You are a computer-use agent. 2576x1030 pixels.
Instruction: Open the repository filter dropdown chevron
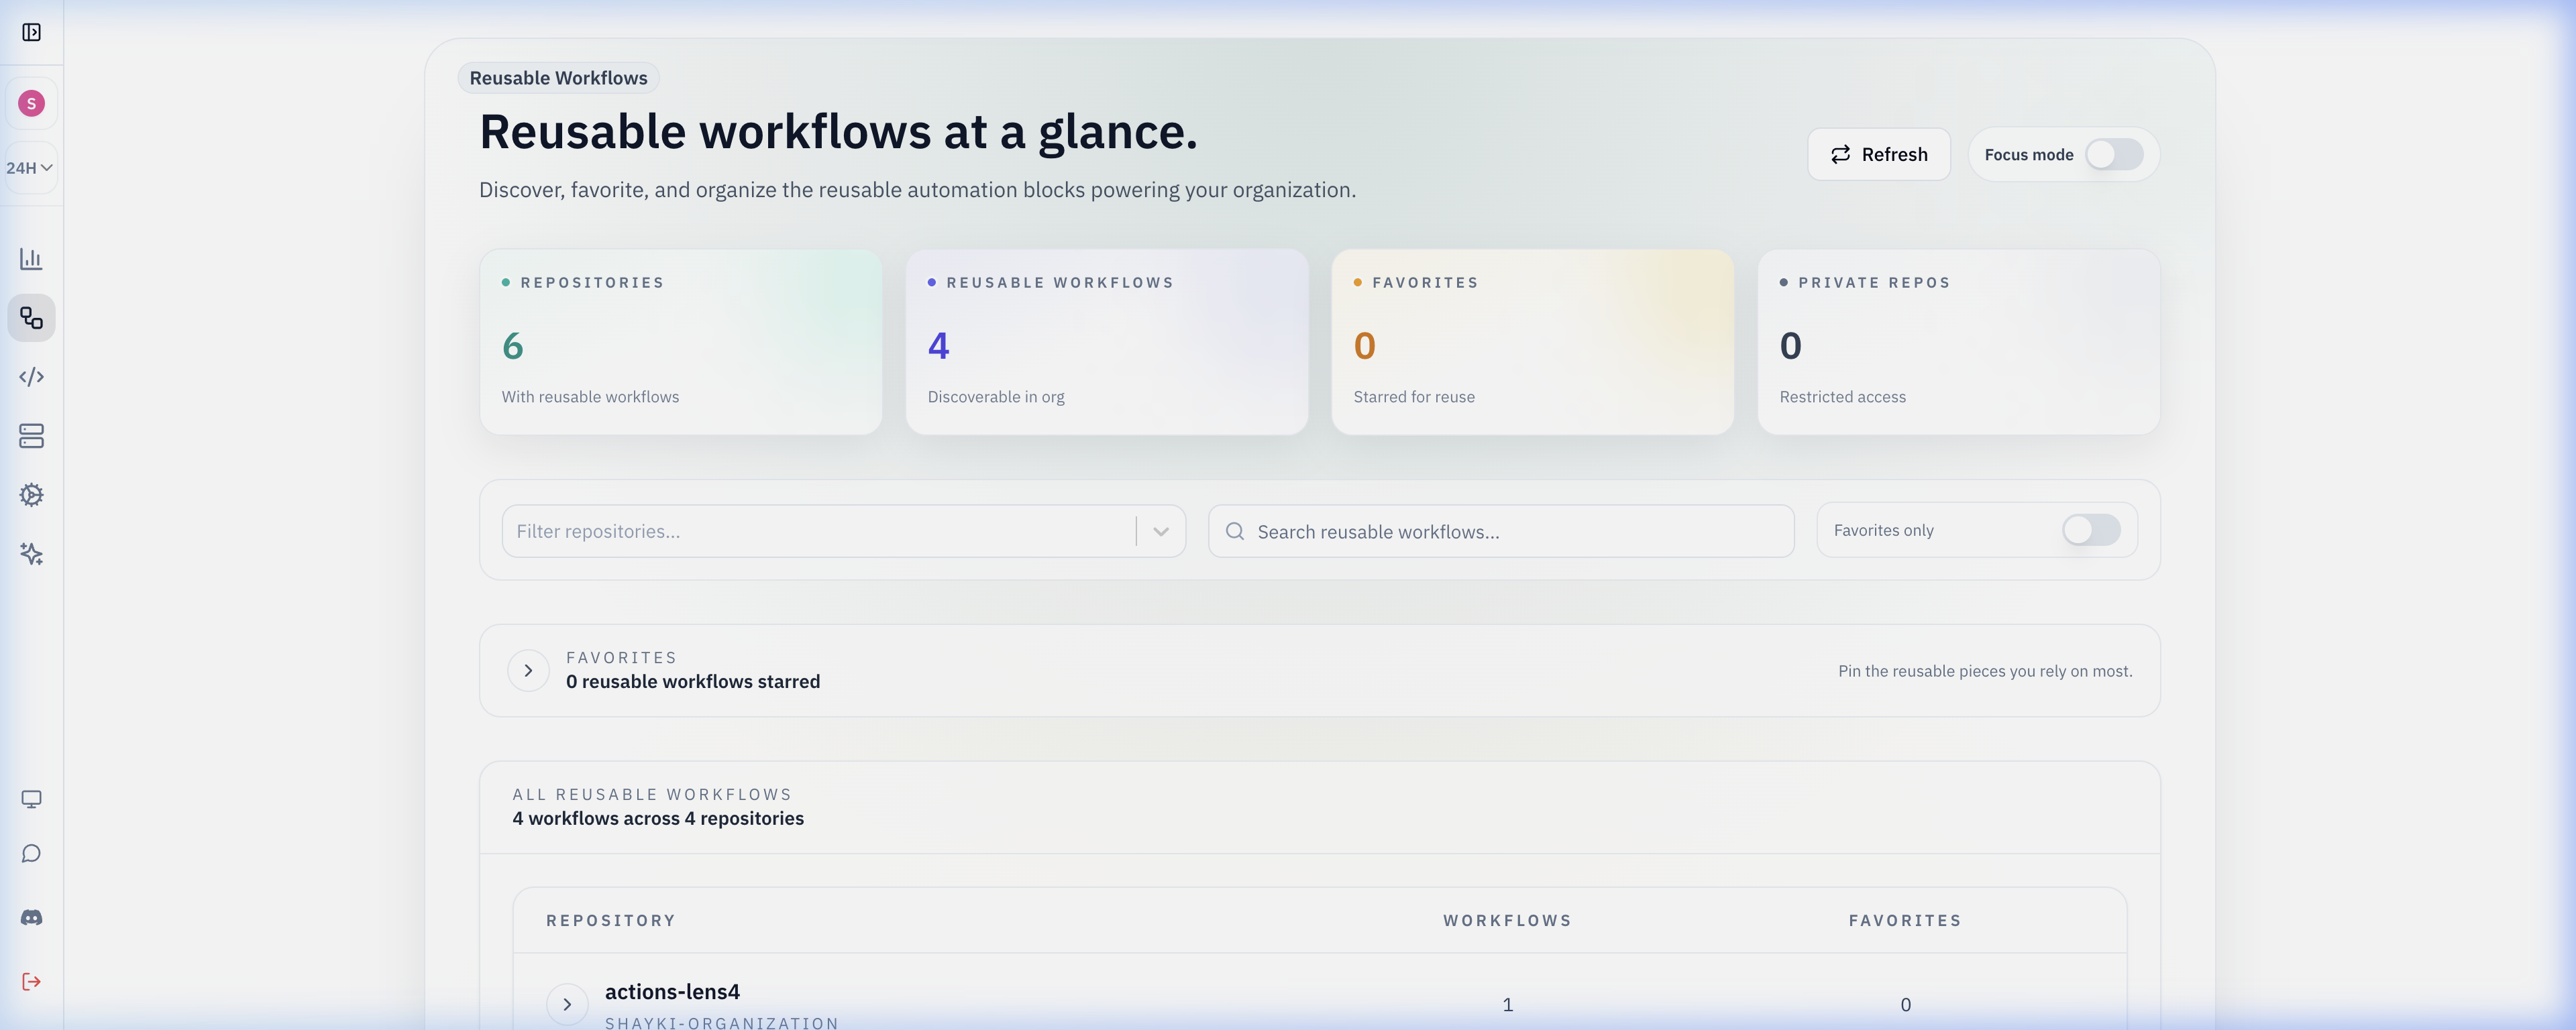1160,531
